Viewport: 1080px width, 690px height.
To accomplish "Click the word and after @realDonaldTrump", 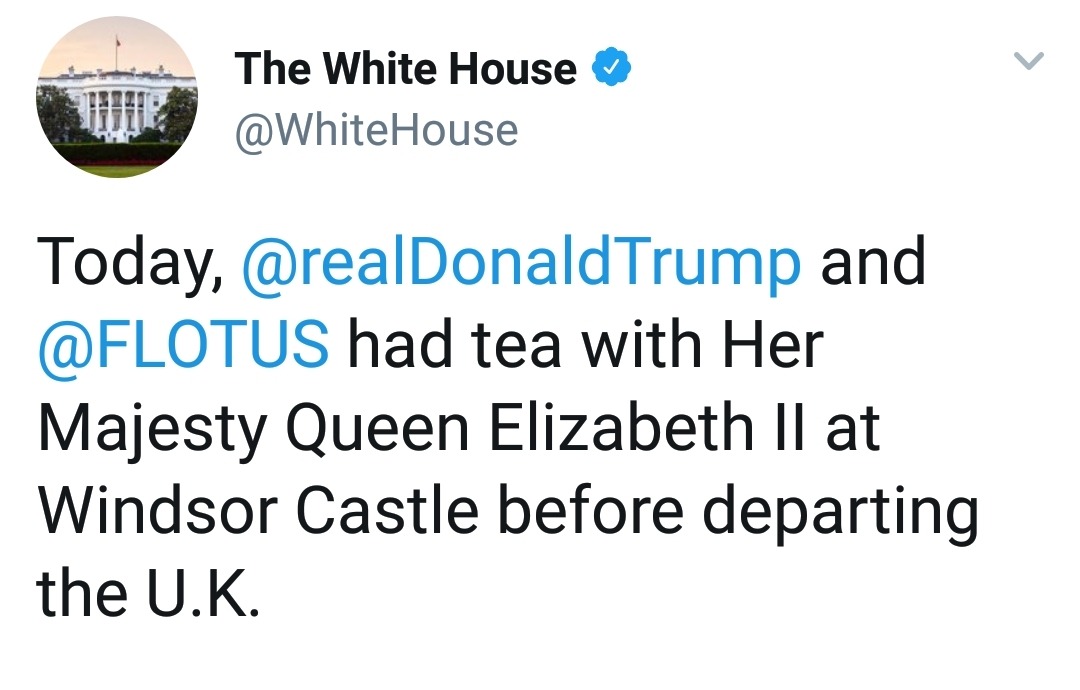I will (x=873, y=262).
